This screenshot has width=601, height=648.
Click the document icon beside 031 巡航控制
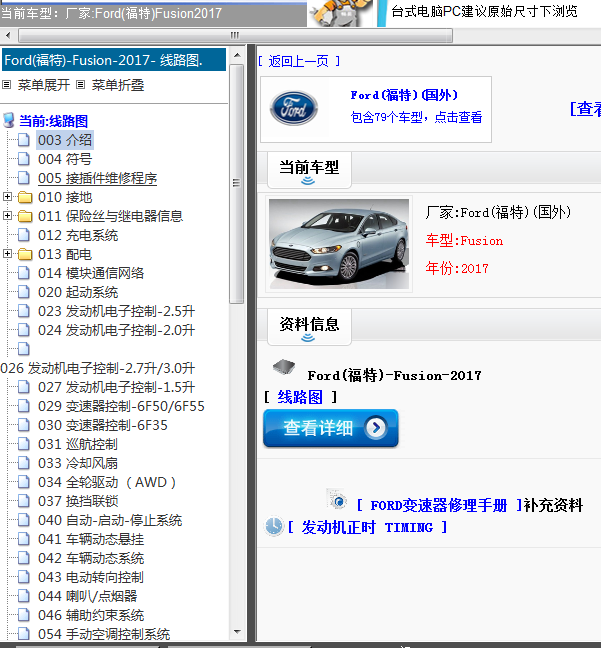24,444
